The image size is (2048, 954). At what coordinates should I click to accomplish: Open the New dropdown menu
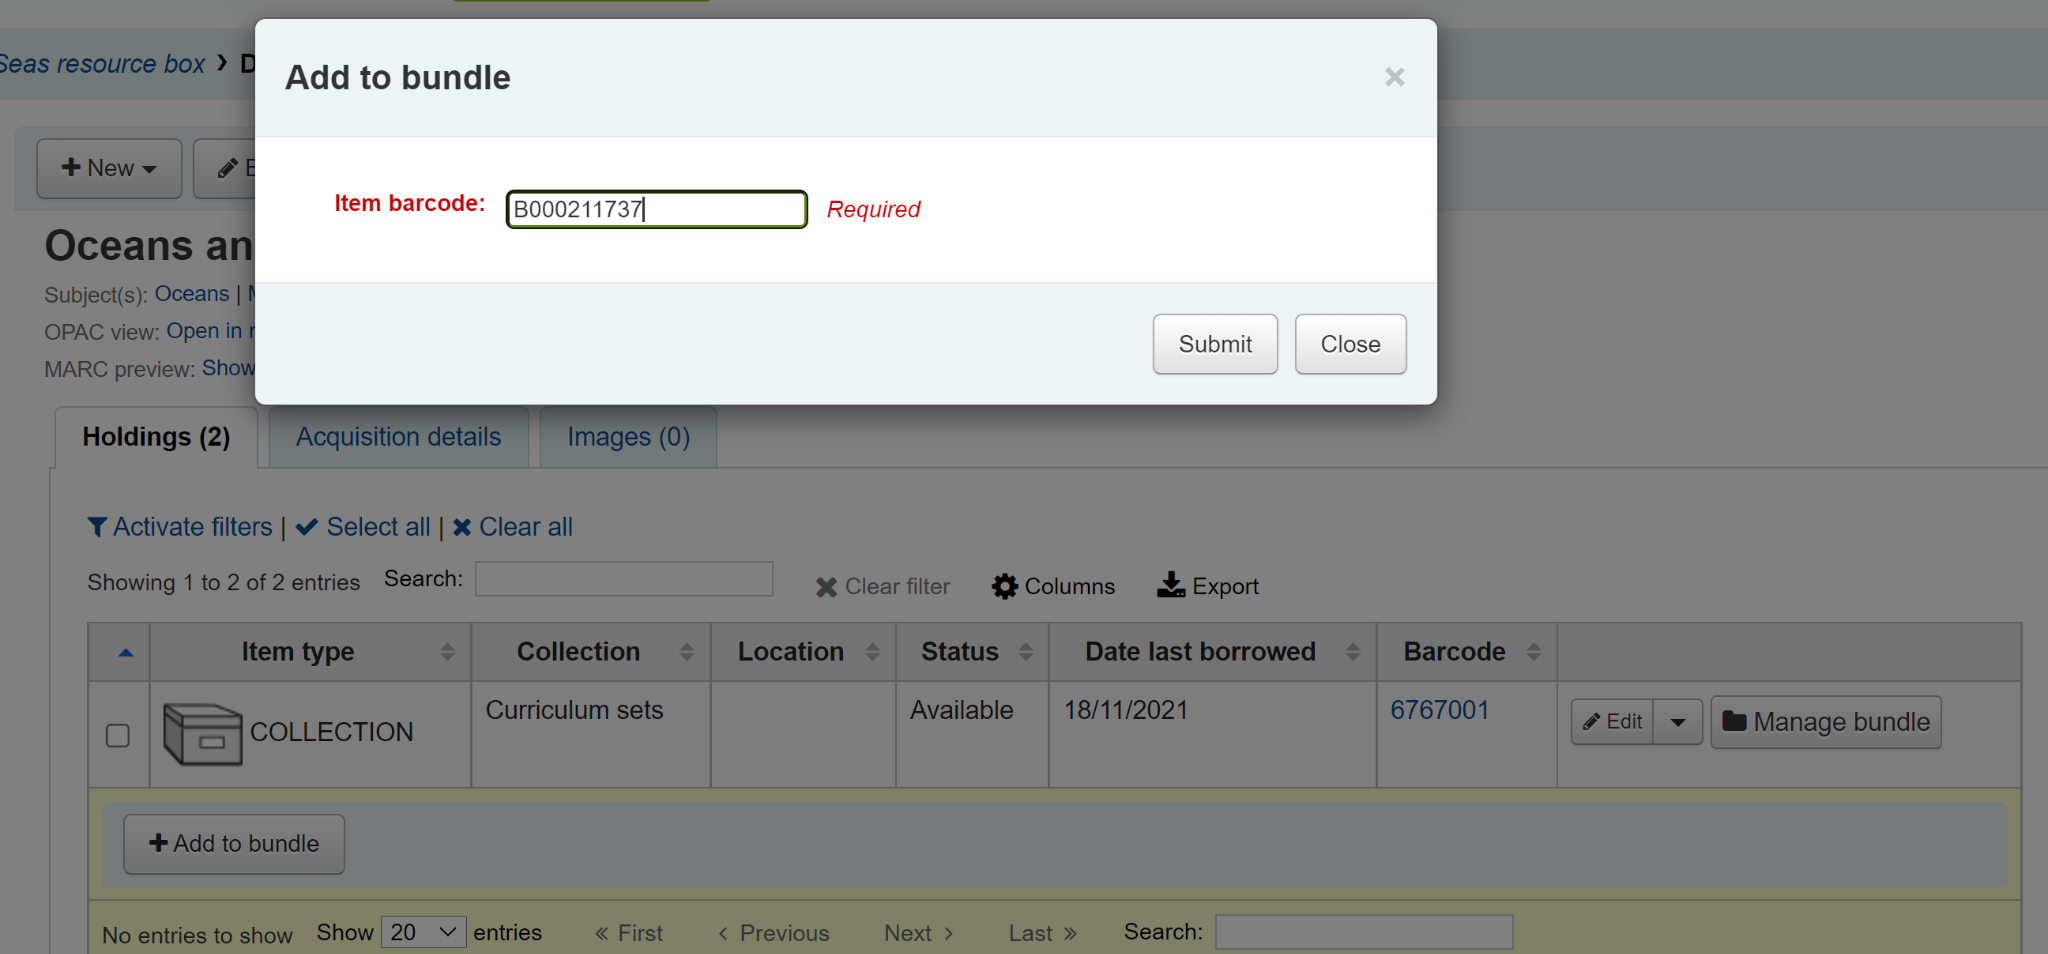pos(108,168)
